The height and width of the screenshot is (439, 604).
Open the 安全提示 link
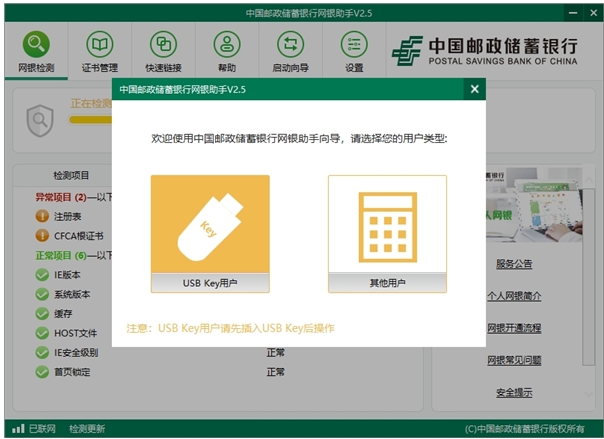[514, 392]
